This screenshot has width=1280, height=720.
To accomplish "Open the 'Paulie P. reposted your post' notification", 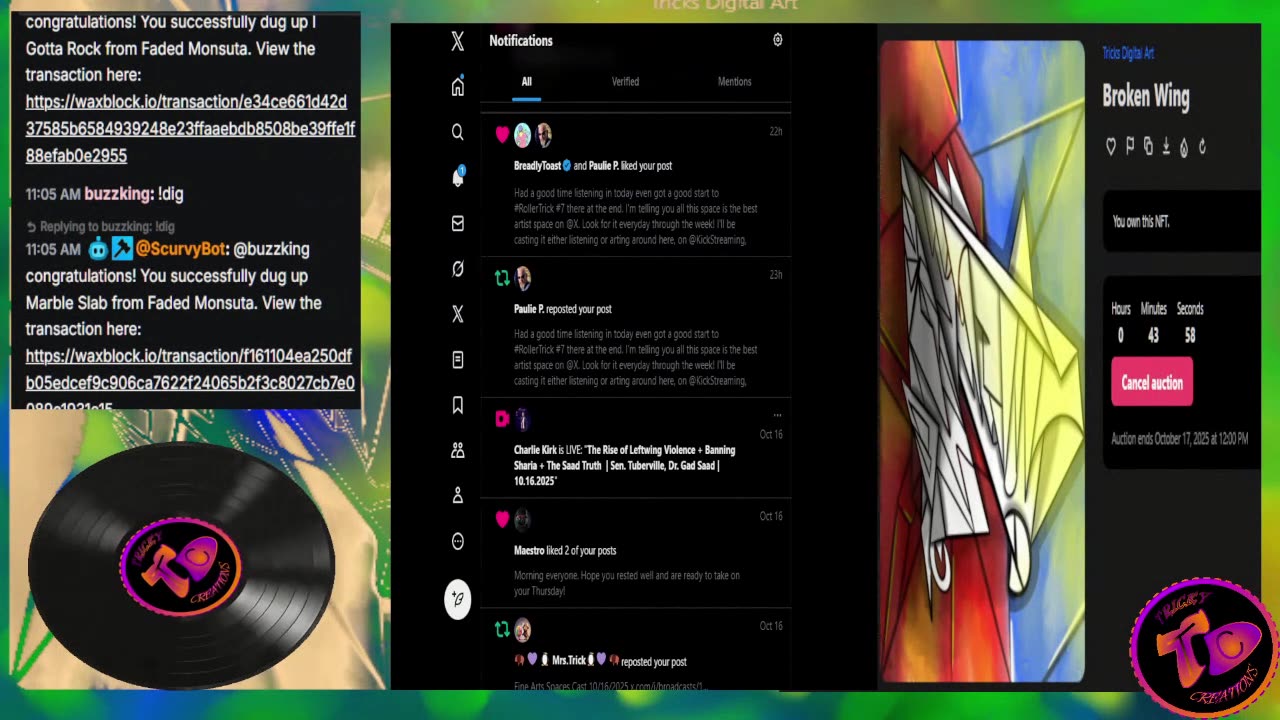I will pos(635,329).
